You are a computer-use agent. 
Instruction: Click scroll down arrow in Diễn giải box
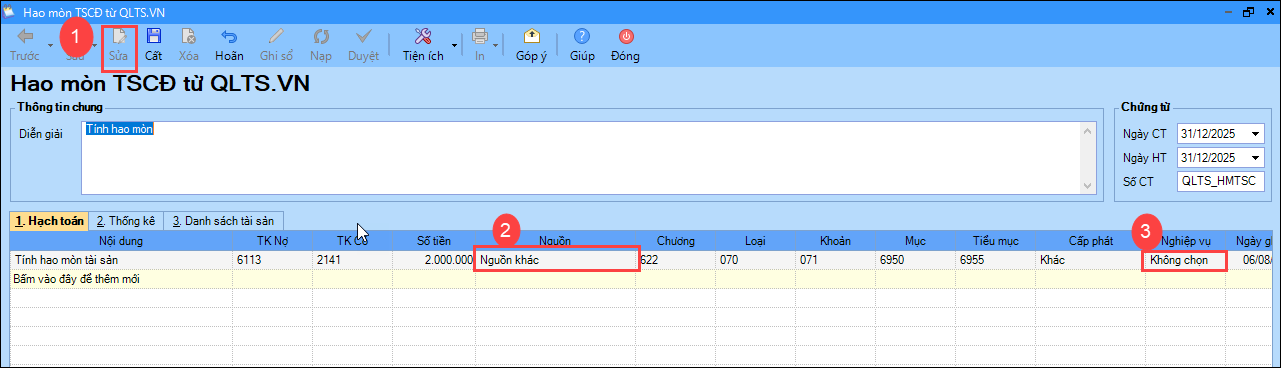pos(1089,185)
